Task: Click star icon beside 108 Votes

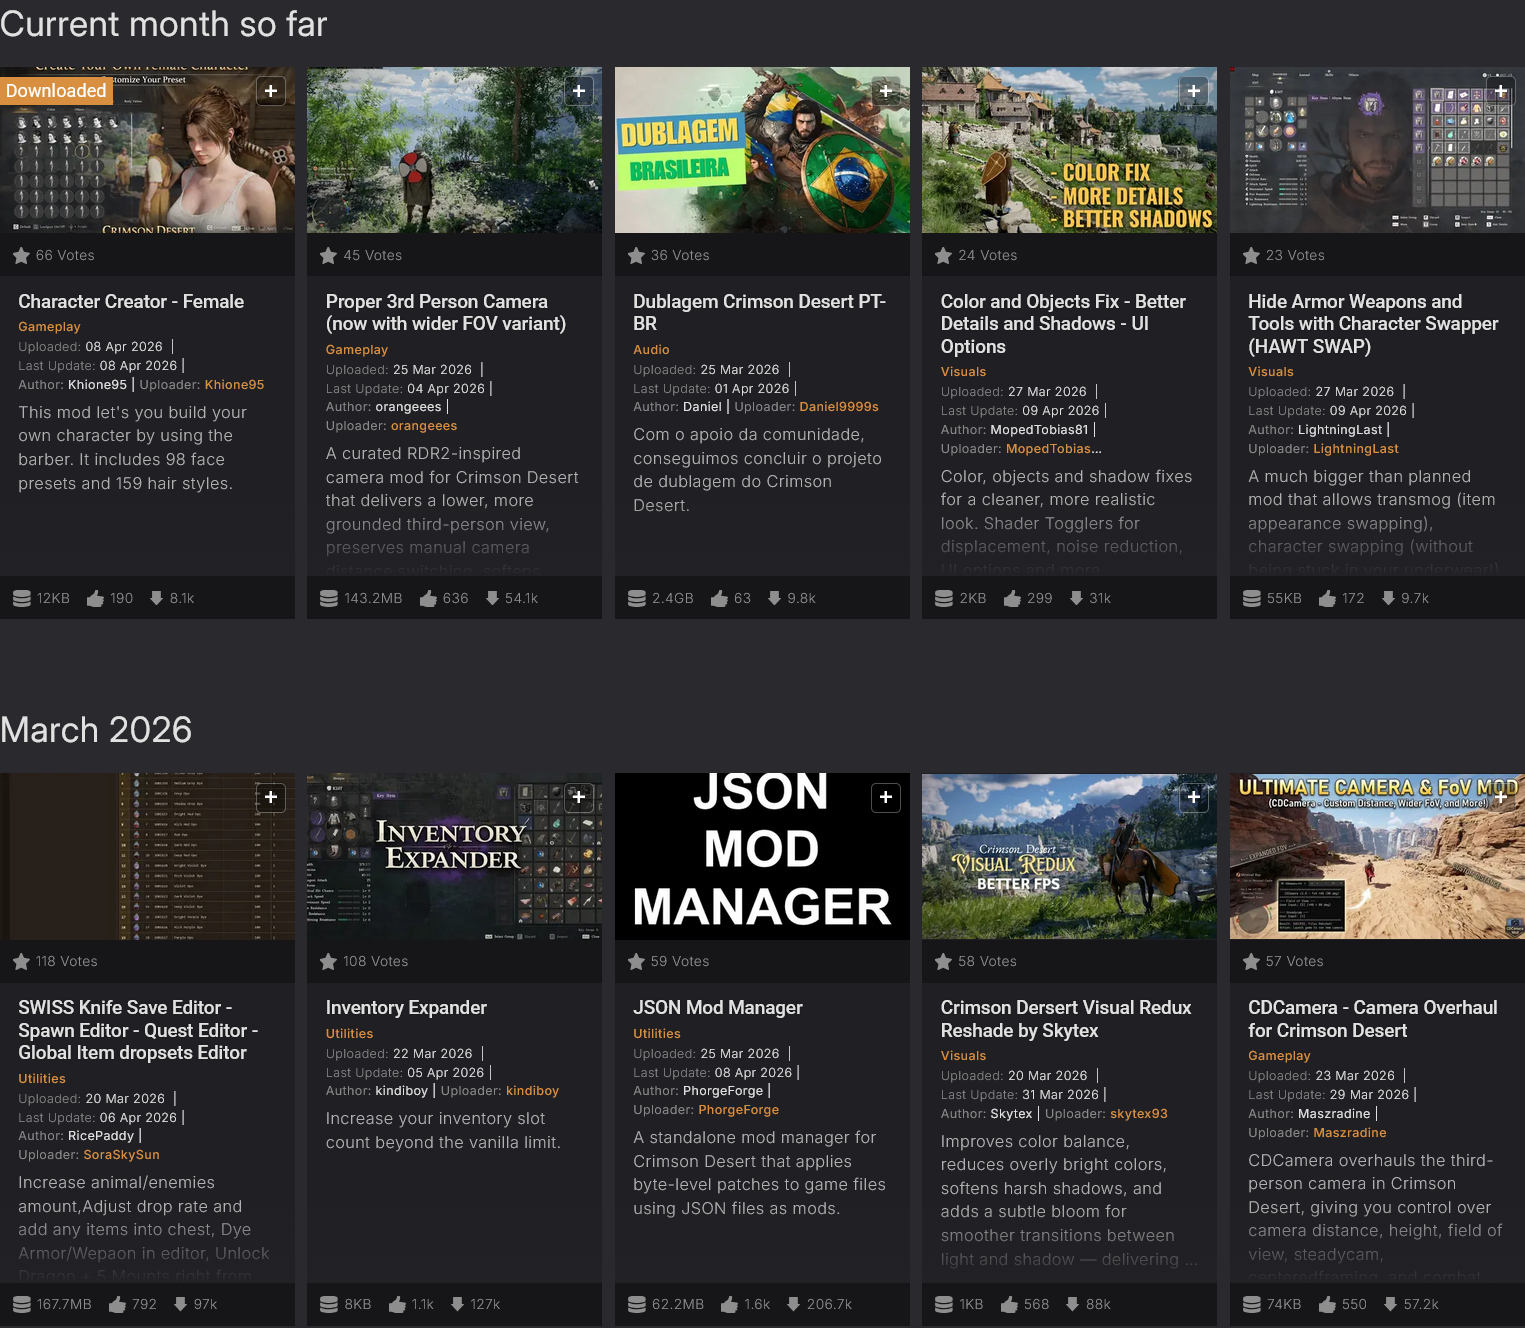Action: click(328, 961)
